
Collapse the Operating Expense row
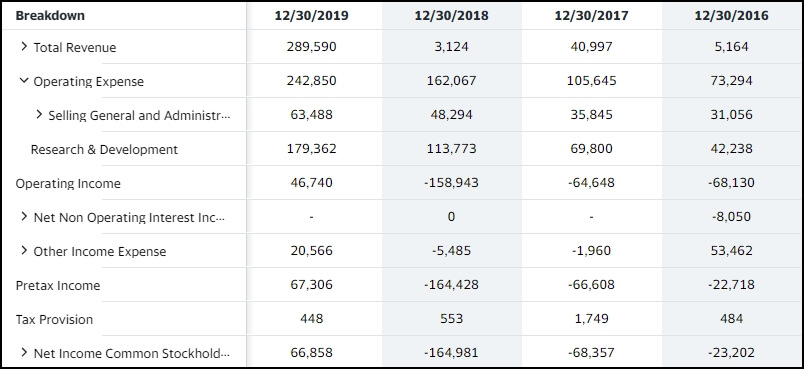pos(24,80)
